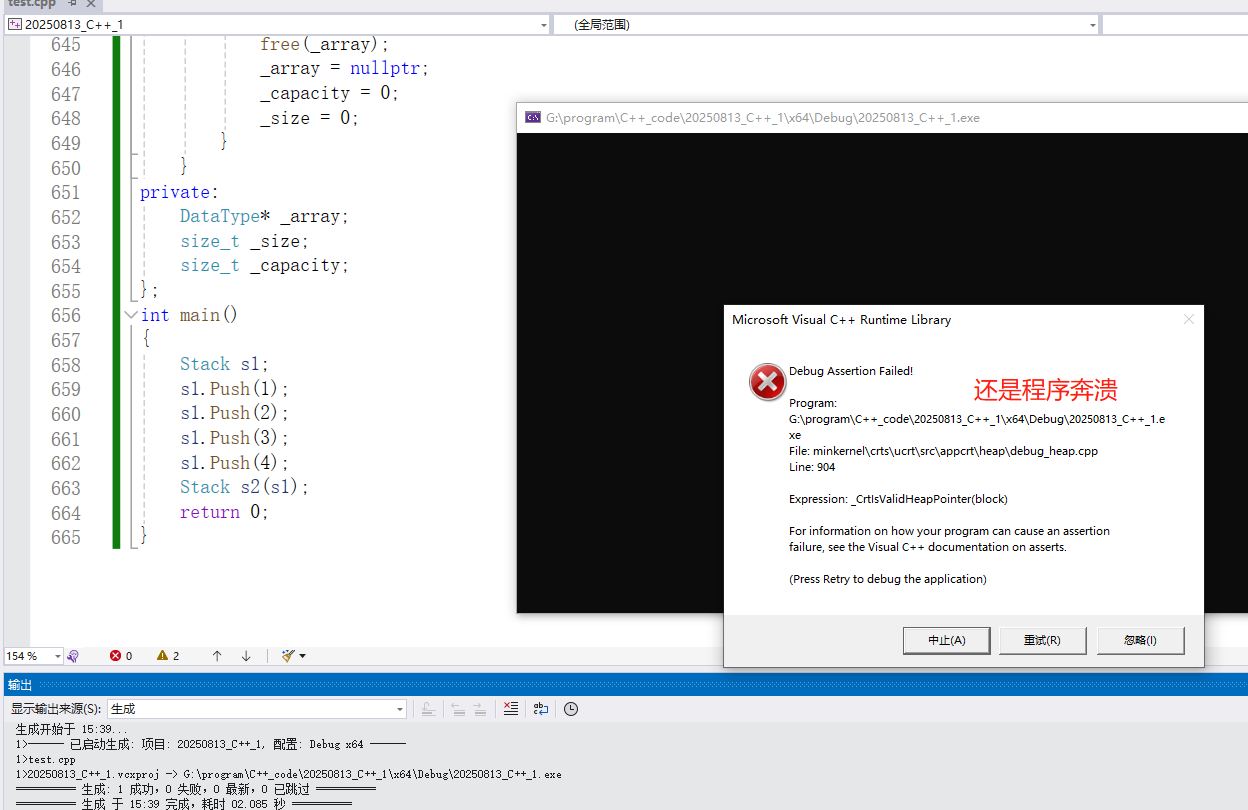Click '_array = nullptr;' code line
Viewport: 1248px width, 810px height.
point(344,69)
